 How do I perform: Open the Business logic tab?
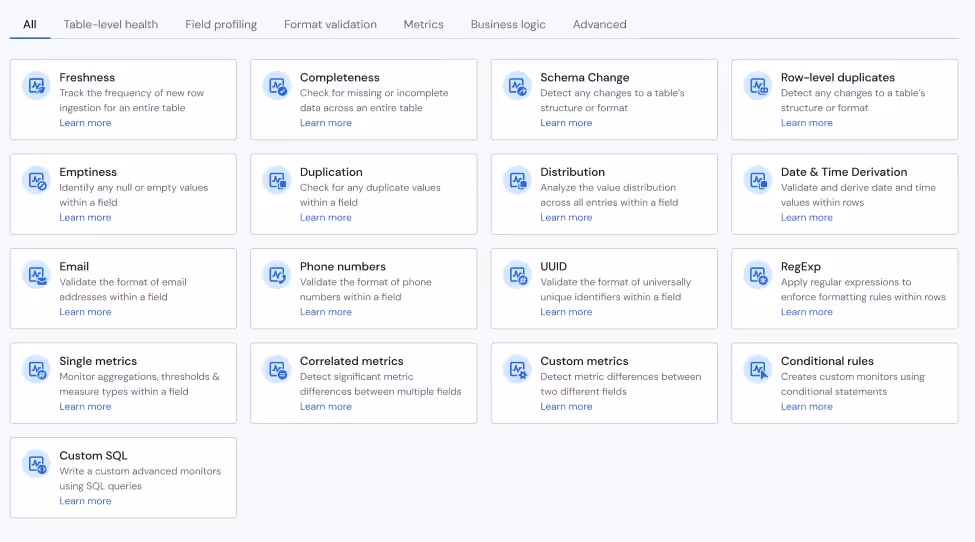(508, 24)
